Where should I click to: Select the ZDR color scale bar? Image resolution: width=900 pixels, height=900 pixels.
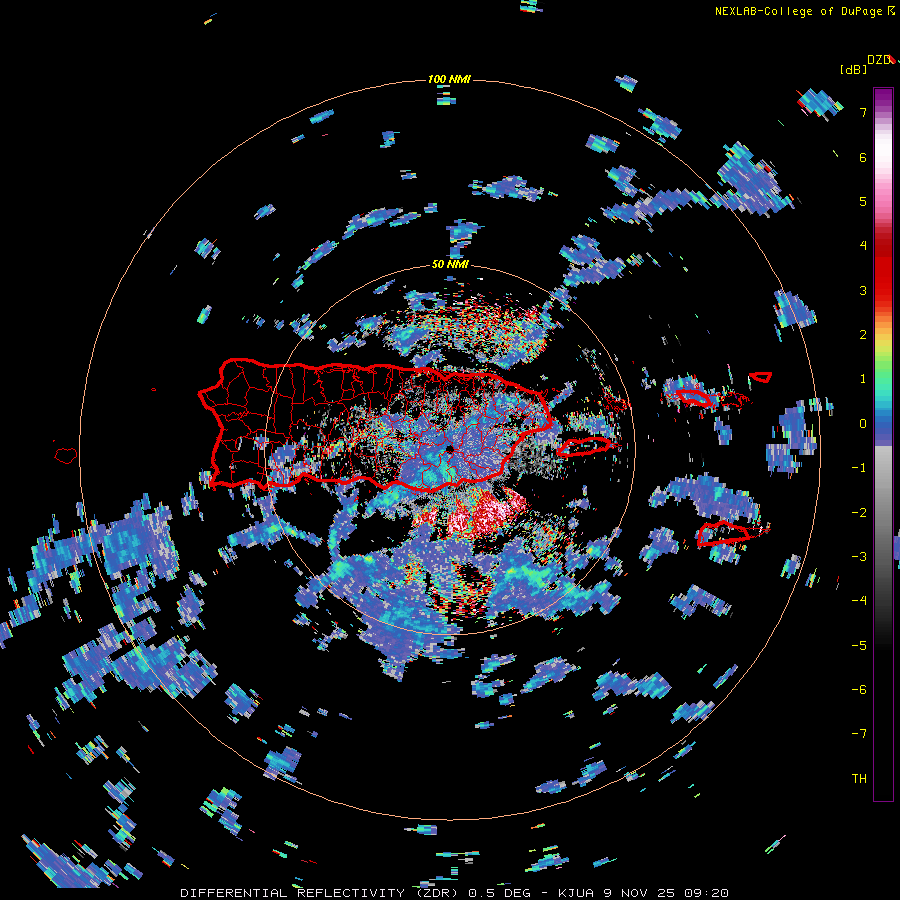point(883,444)
